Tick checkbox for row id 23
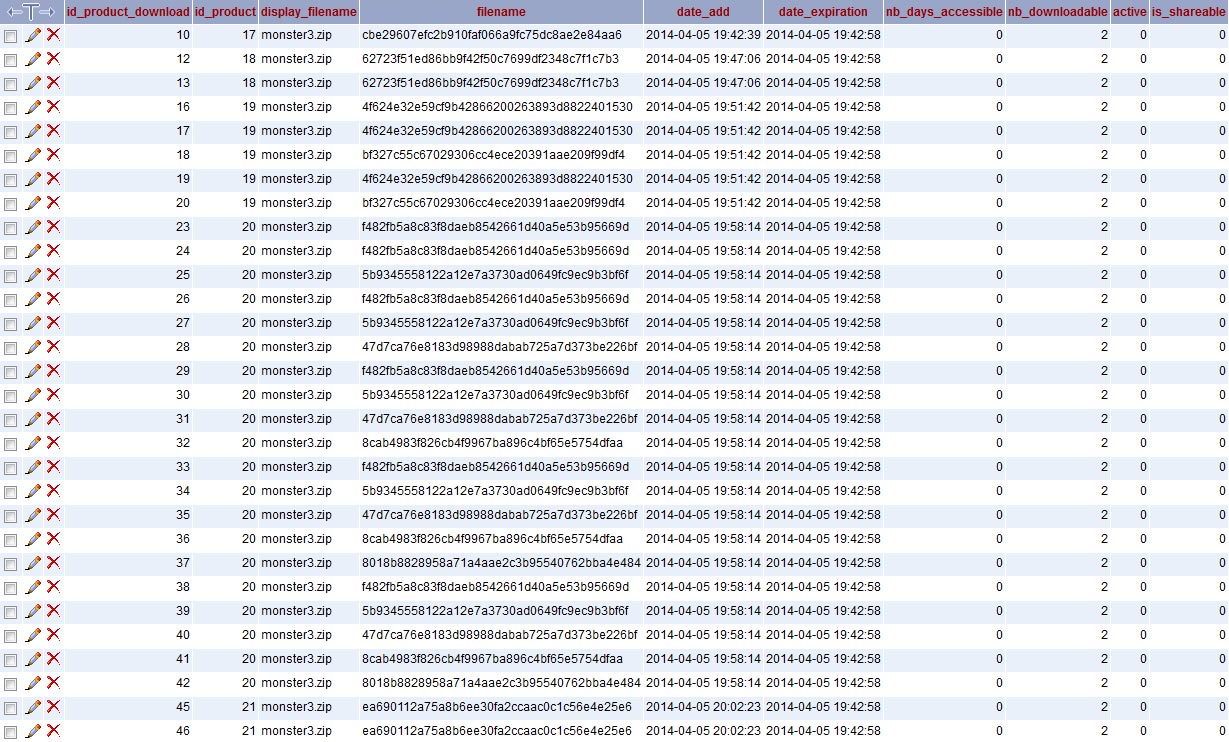 (10, 228)
